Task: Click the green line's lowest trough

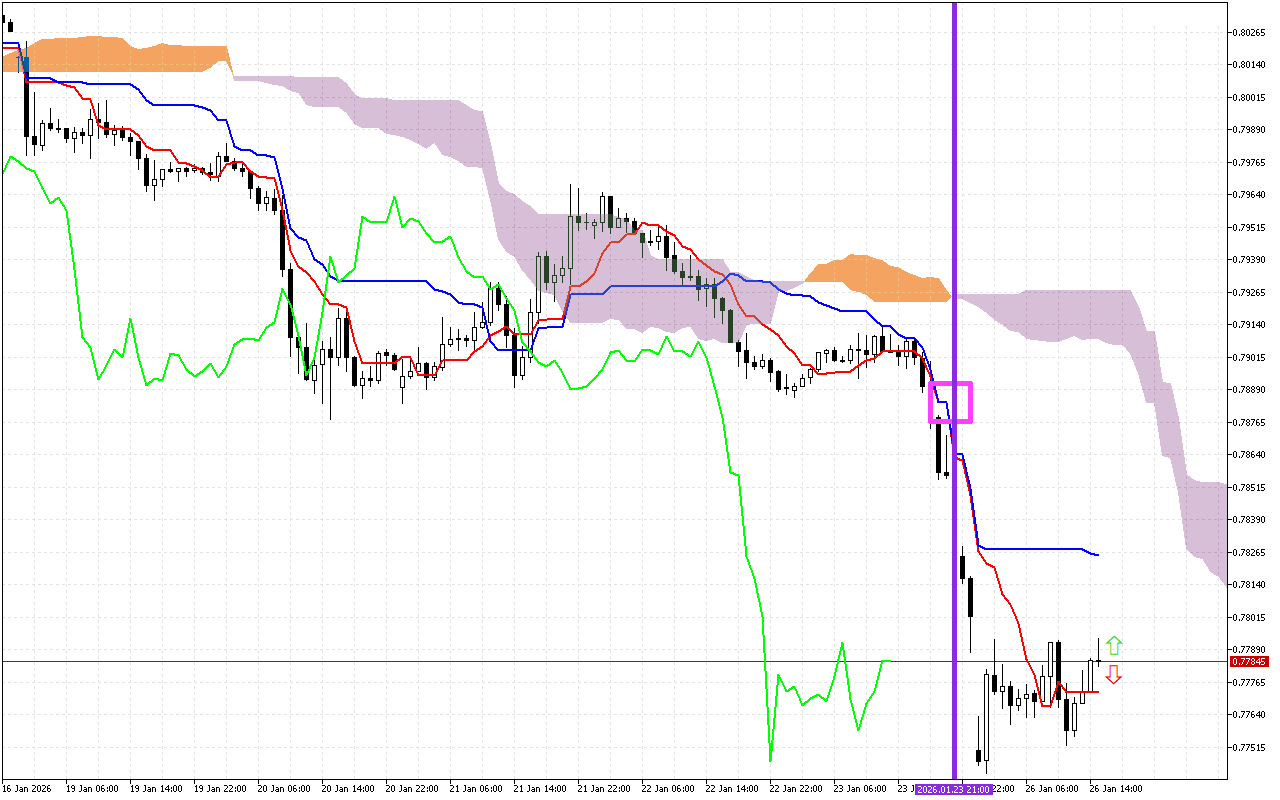Action: point(770,757)
